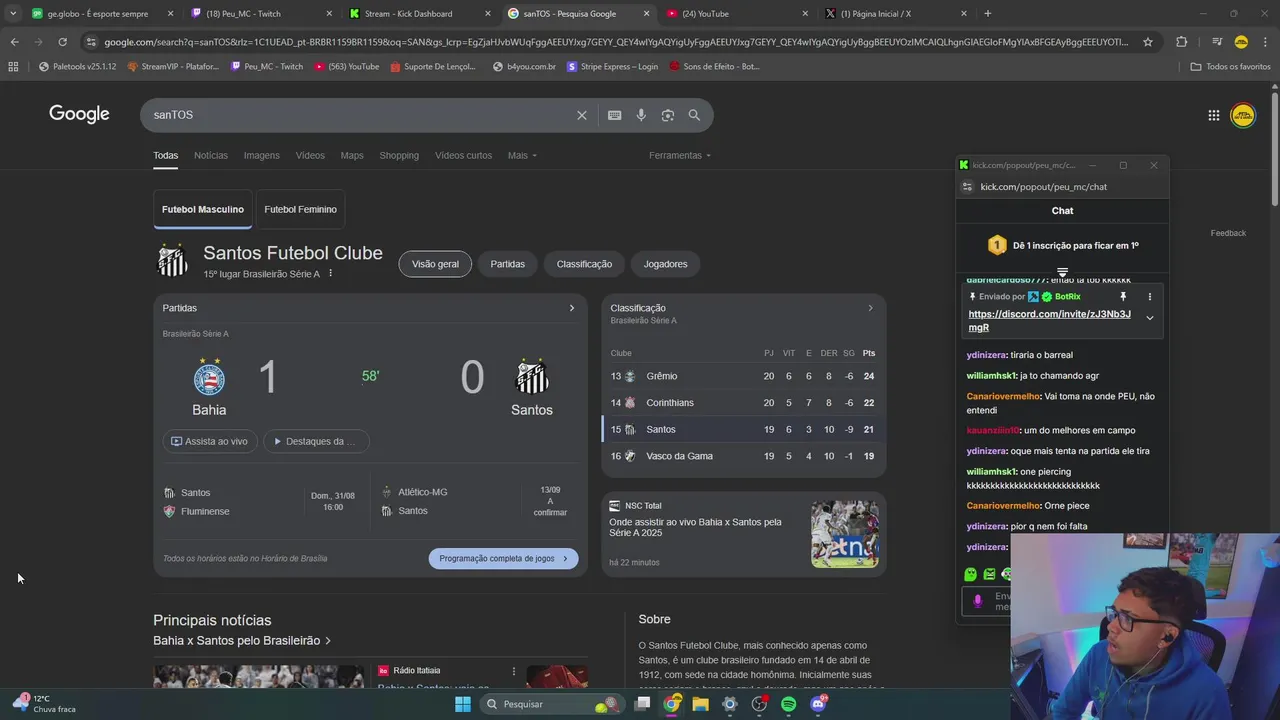
Task: Click Assista ao vivo button
Action: 210,441
